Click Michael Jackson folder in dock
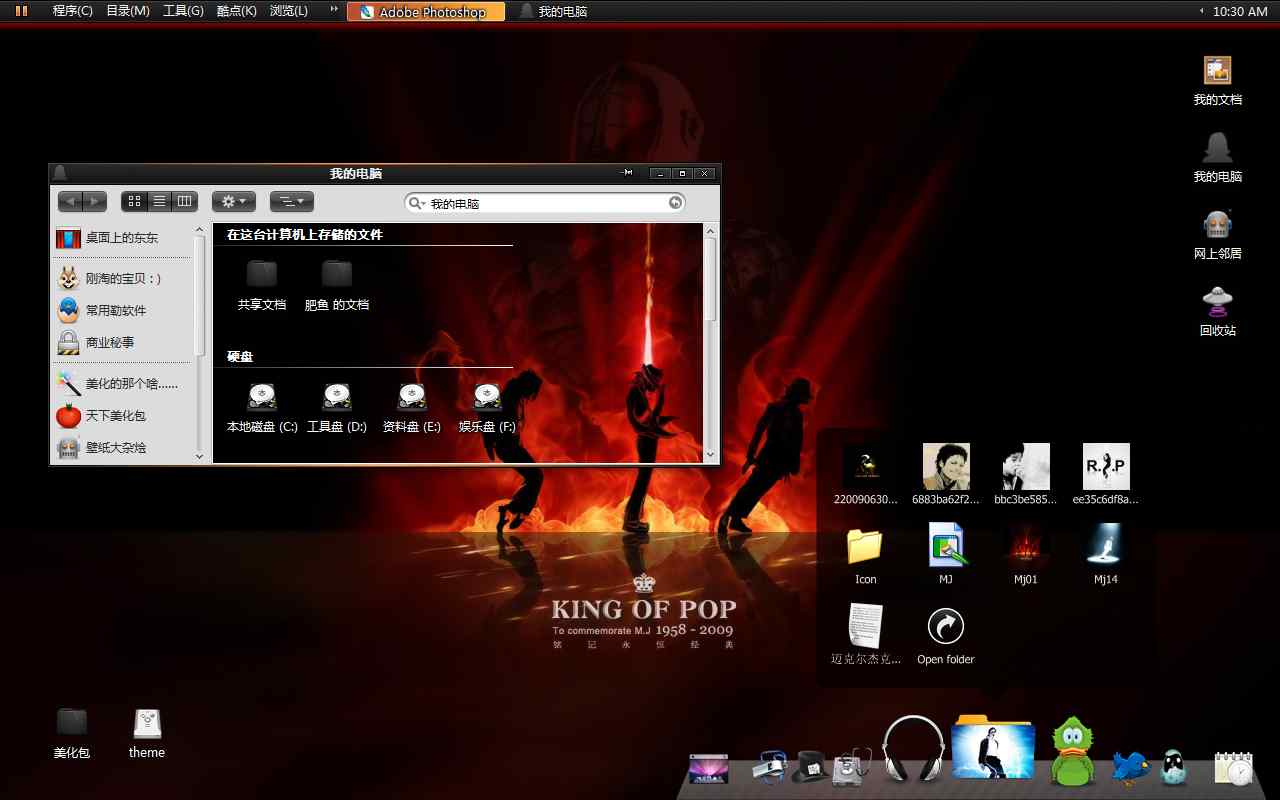 tap(993, 746)
